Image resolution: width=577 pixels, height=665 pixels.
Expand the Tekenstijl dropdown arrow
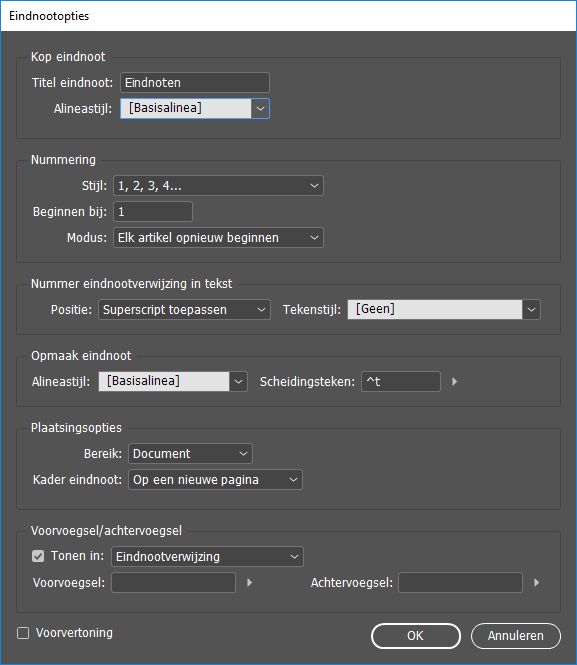click(x=531, y=310)
